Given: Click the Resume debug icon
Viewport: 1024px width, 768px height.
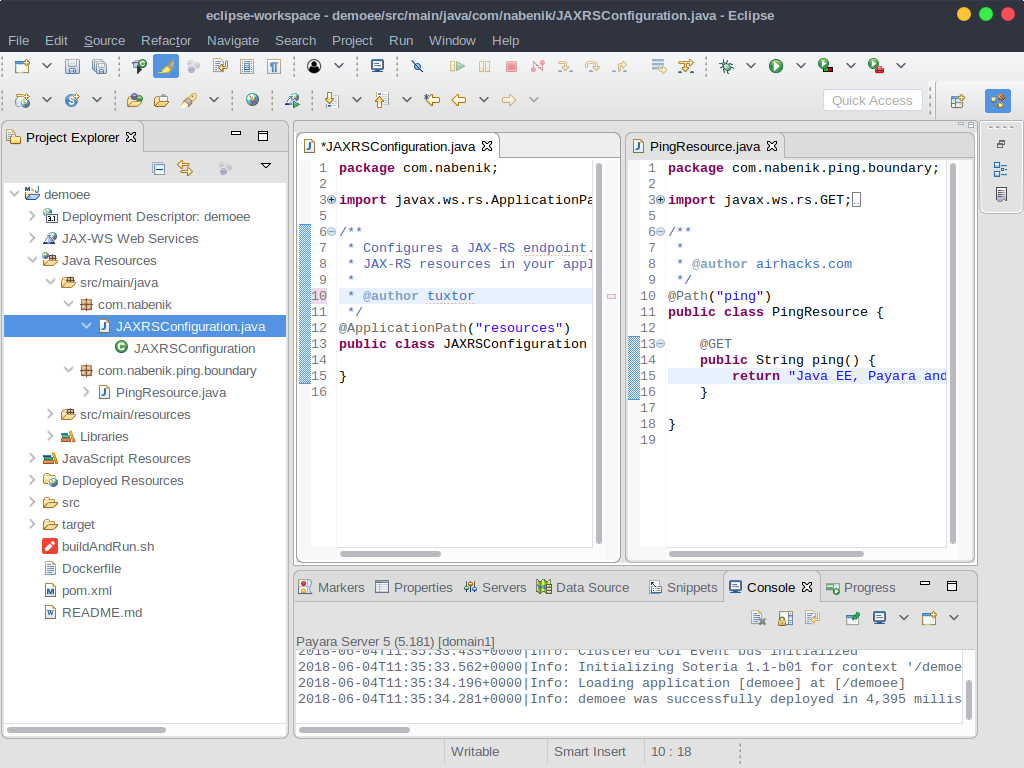Looking at the screenshot, I should click(457, 66).
